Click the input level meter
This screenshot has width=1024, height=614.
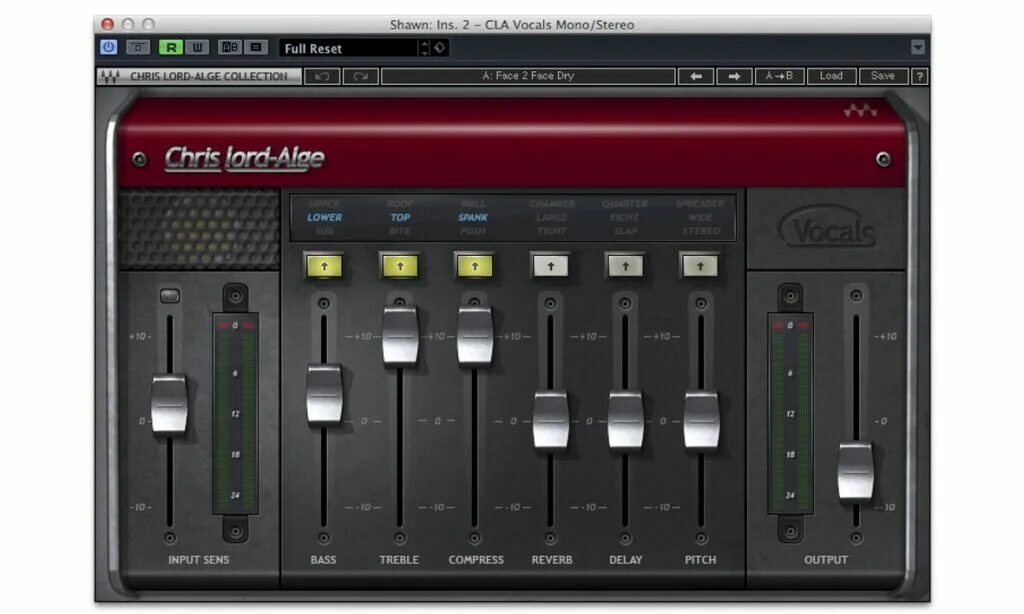235,413
